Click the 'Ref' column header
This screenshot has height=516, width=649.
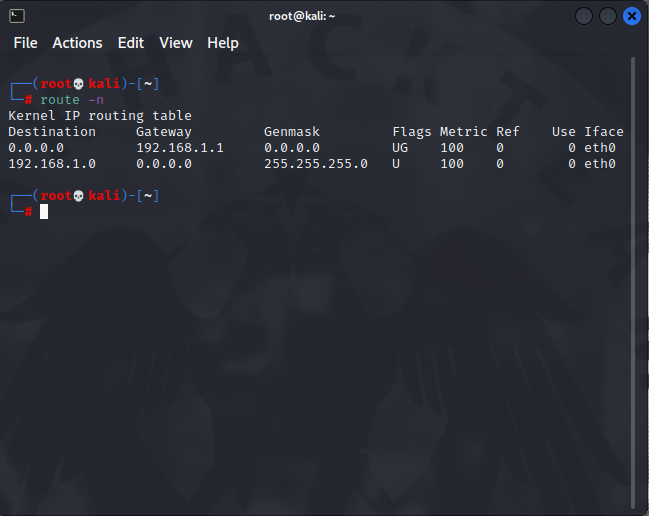[x=507, y=132]
